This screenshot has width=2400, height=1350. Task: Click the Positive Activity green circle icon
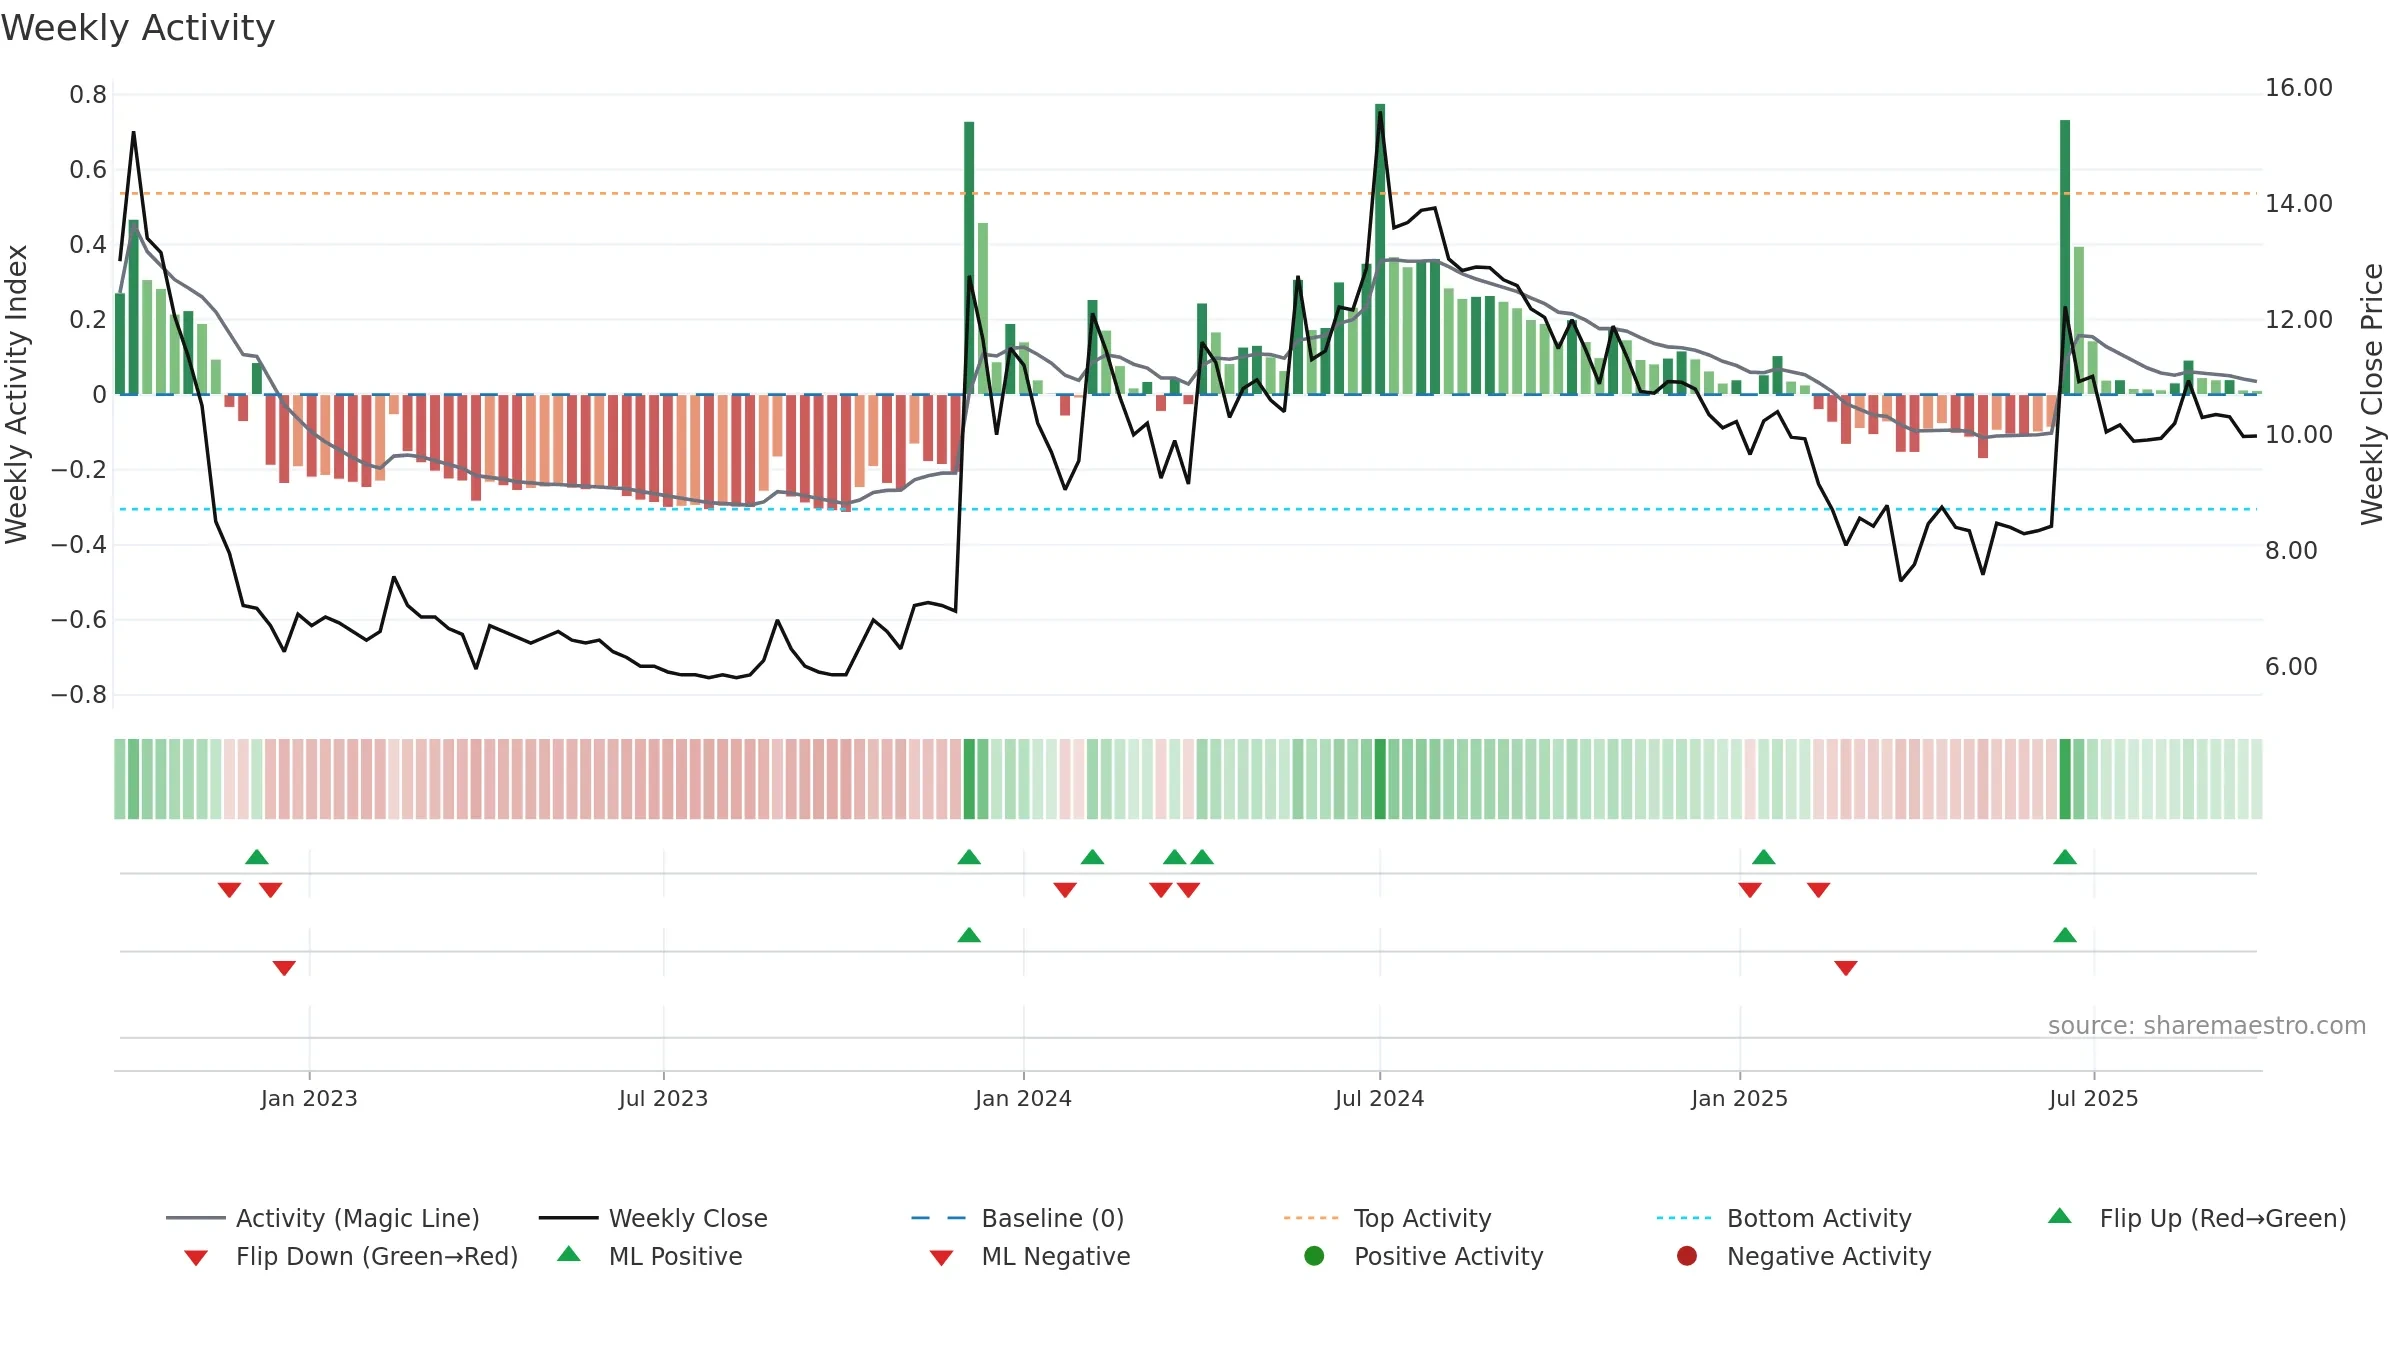pyautogui.click(x=1314, y=1255)
